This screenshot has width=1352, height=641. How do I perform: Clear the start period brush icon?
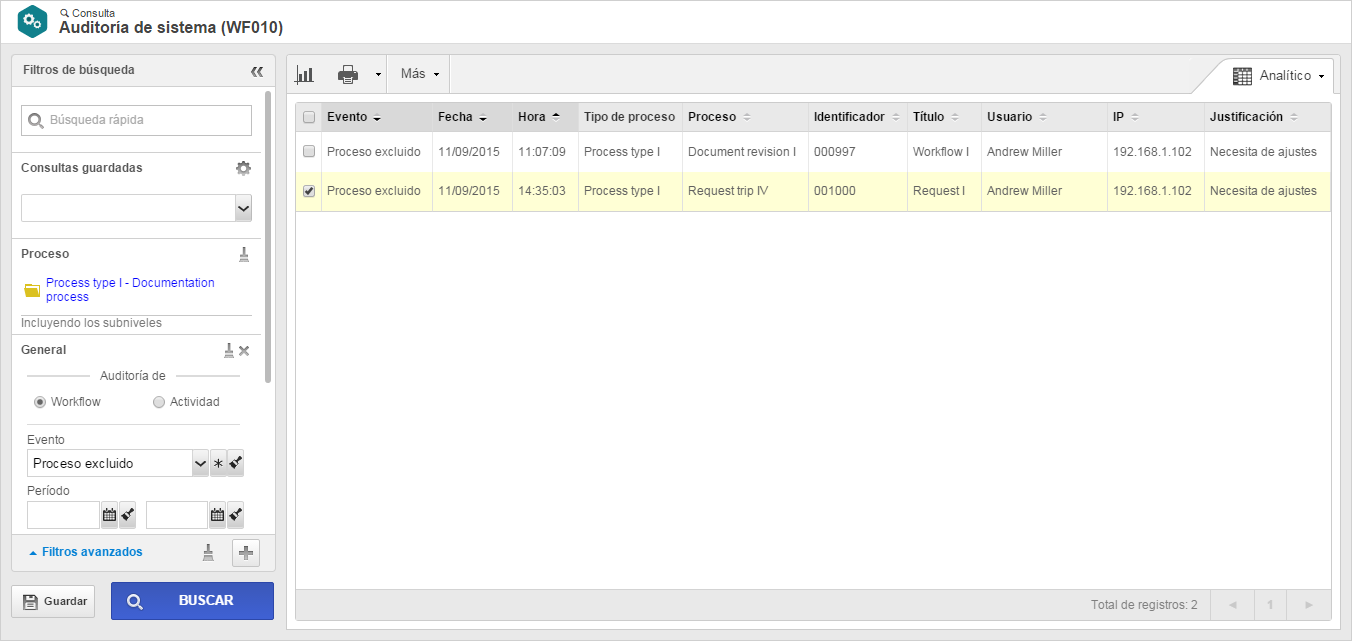127,515
